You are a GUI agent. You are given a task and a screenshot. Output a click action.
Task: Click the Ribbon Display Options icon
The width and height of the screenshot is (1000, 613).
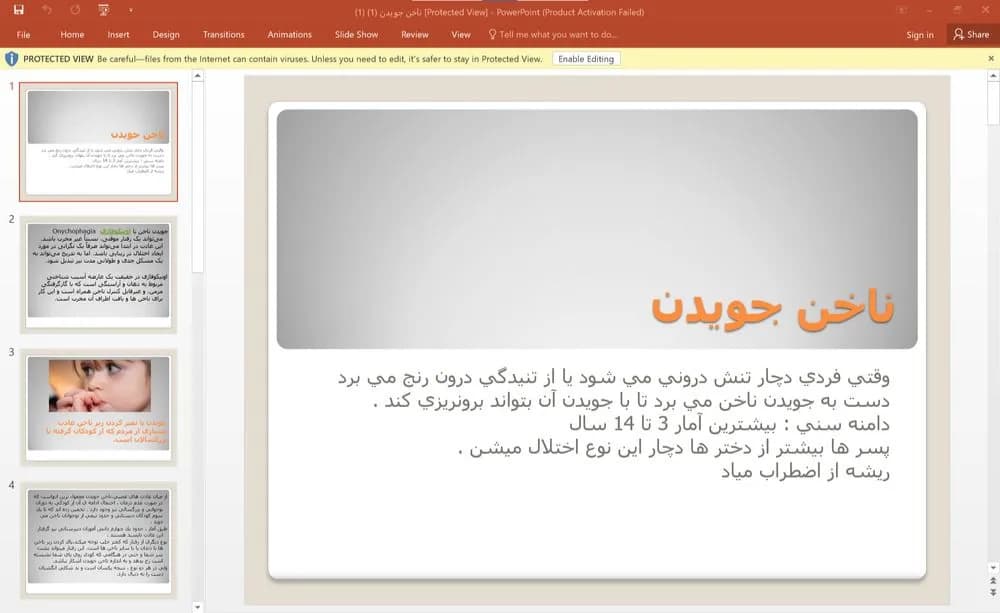(x=902, y=10)
